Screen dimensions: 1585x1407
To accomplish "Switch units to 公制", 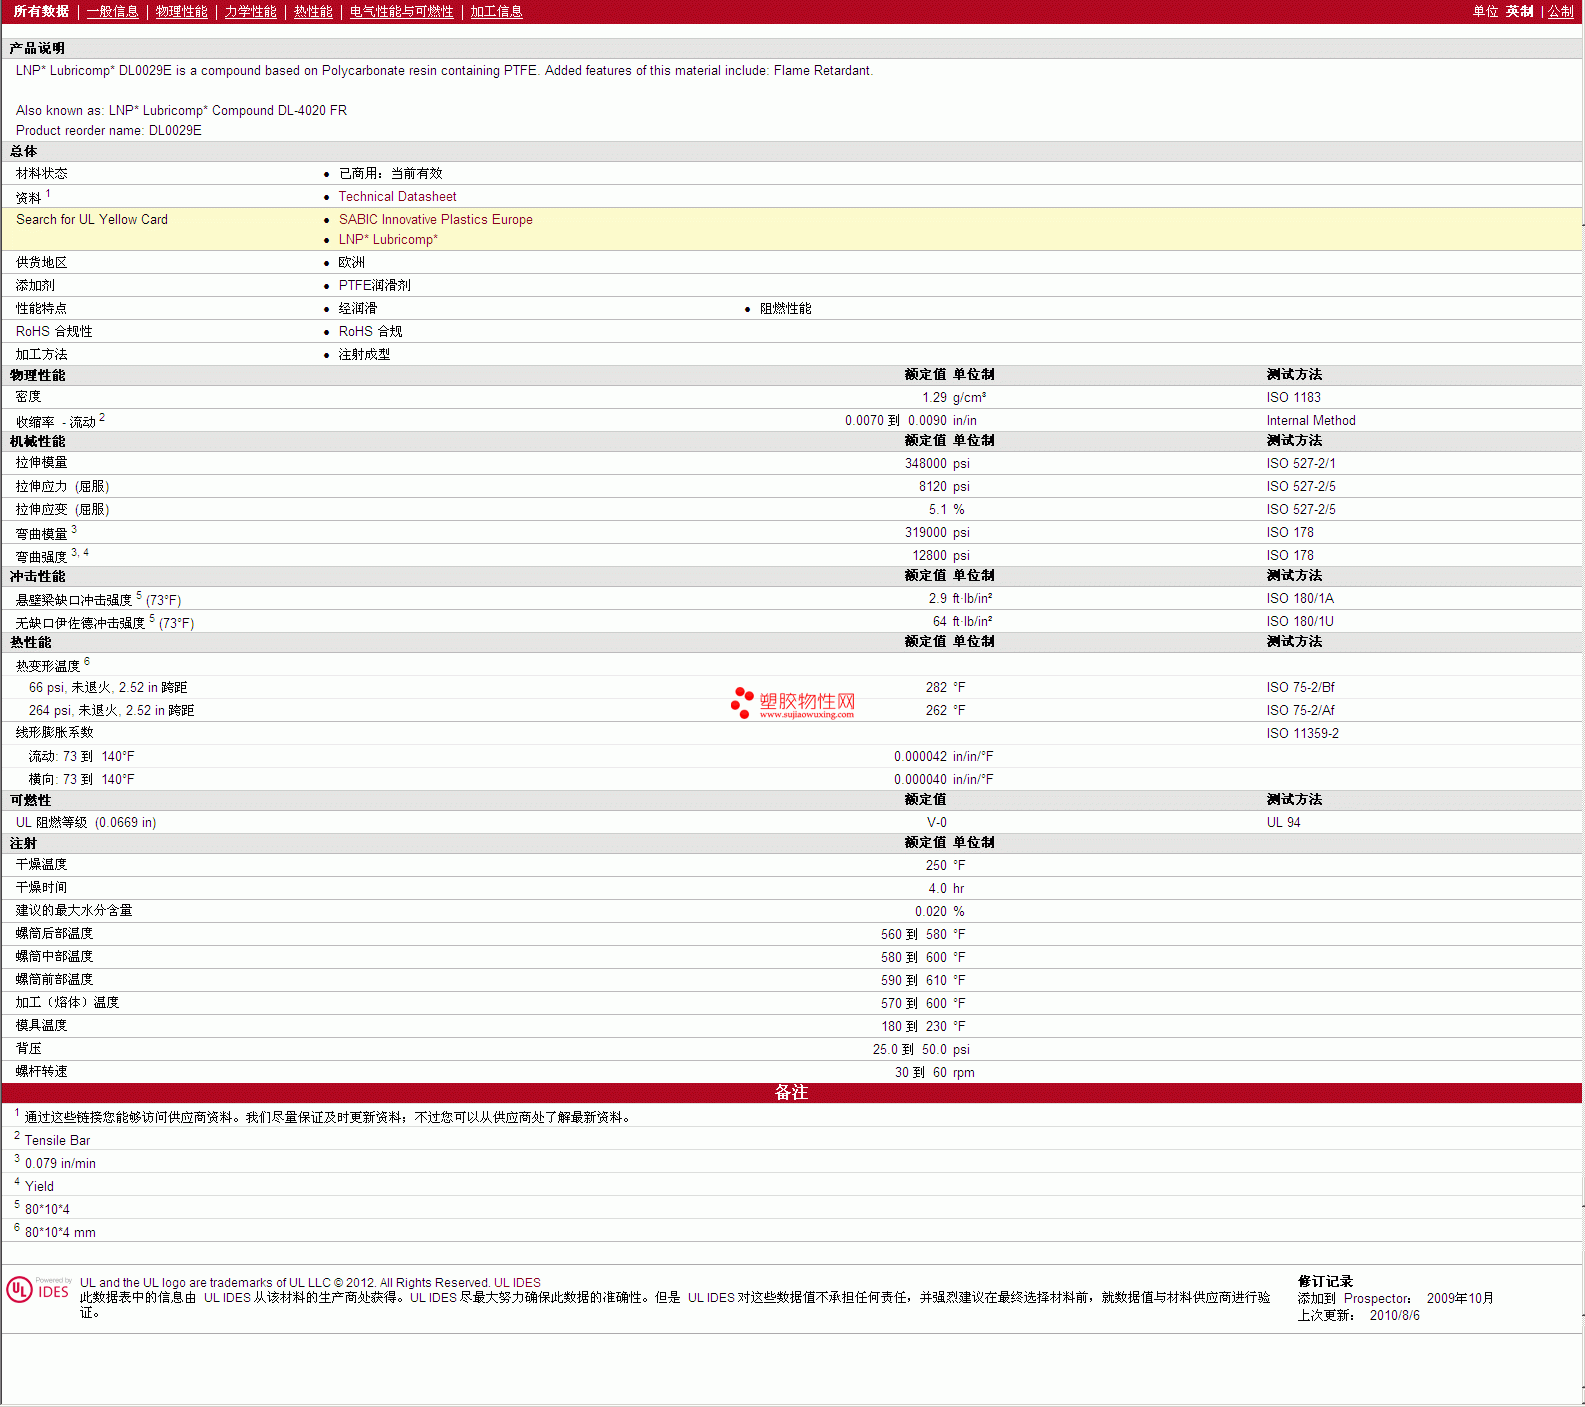I will [1561, 11].
